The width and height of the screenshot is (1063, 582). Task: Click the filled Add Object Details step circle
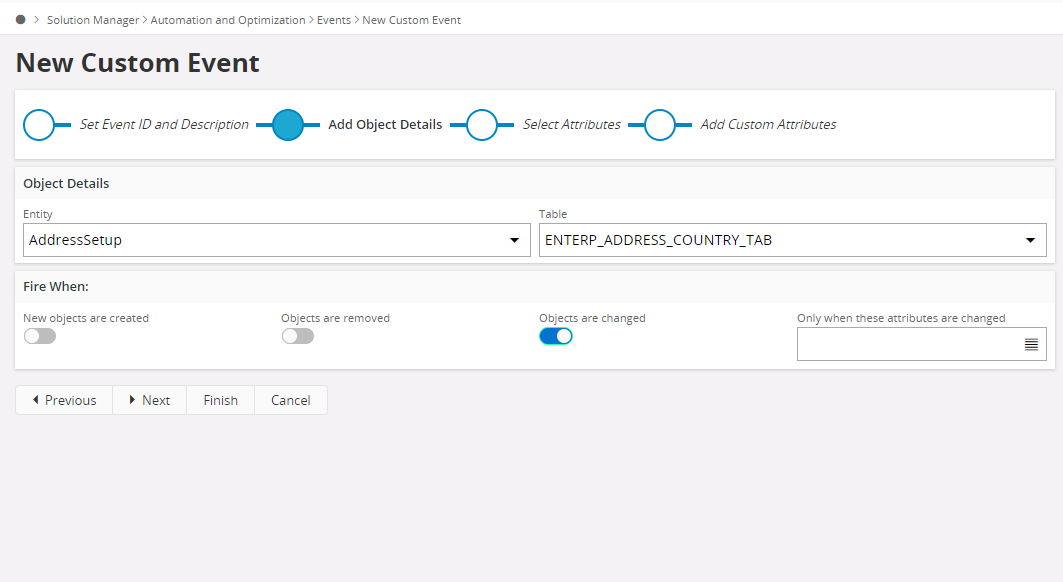pyautogui.click(x=288, y=124)
